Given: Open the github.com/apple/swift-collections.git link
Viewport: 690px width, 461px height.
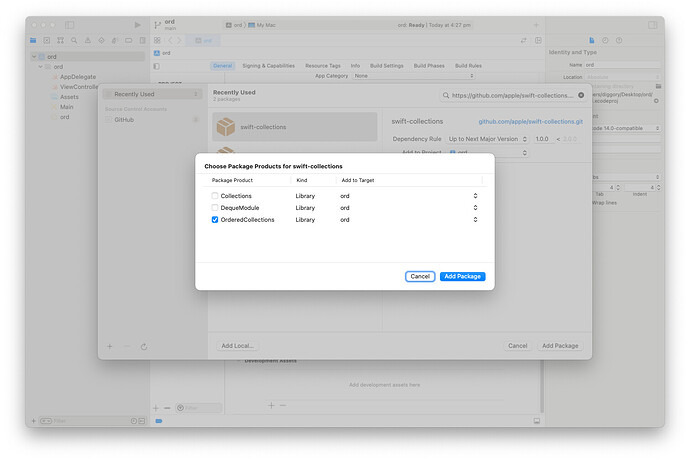Looking at the screenshot, I should coord(531,121).
